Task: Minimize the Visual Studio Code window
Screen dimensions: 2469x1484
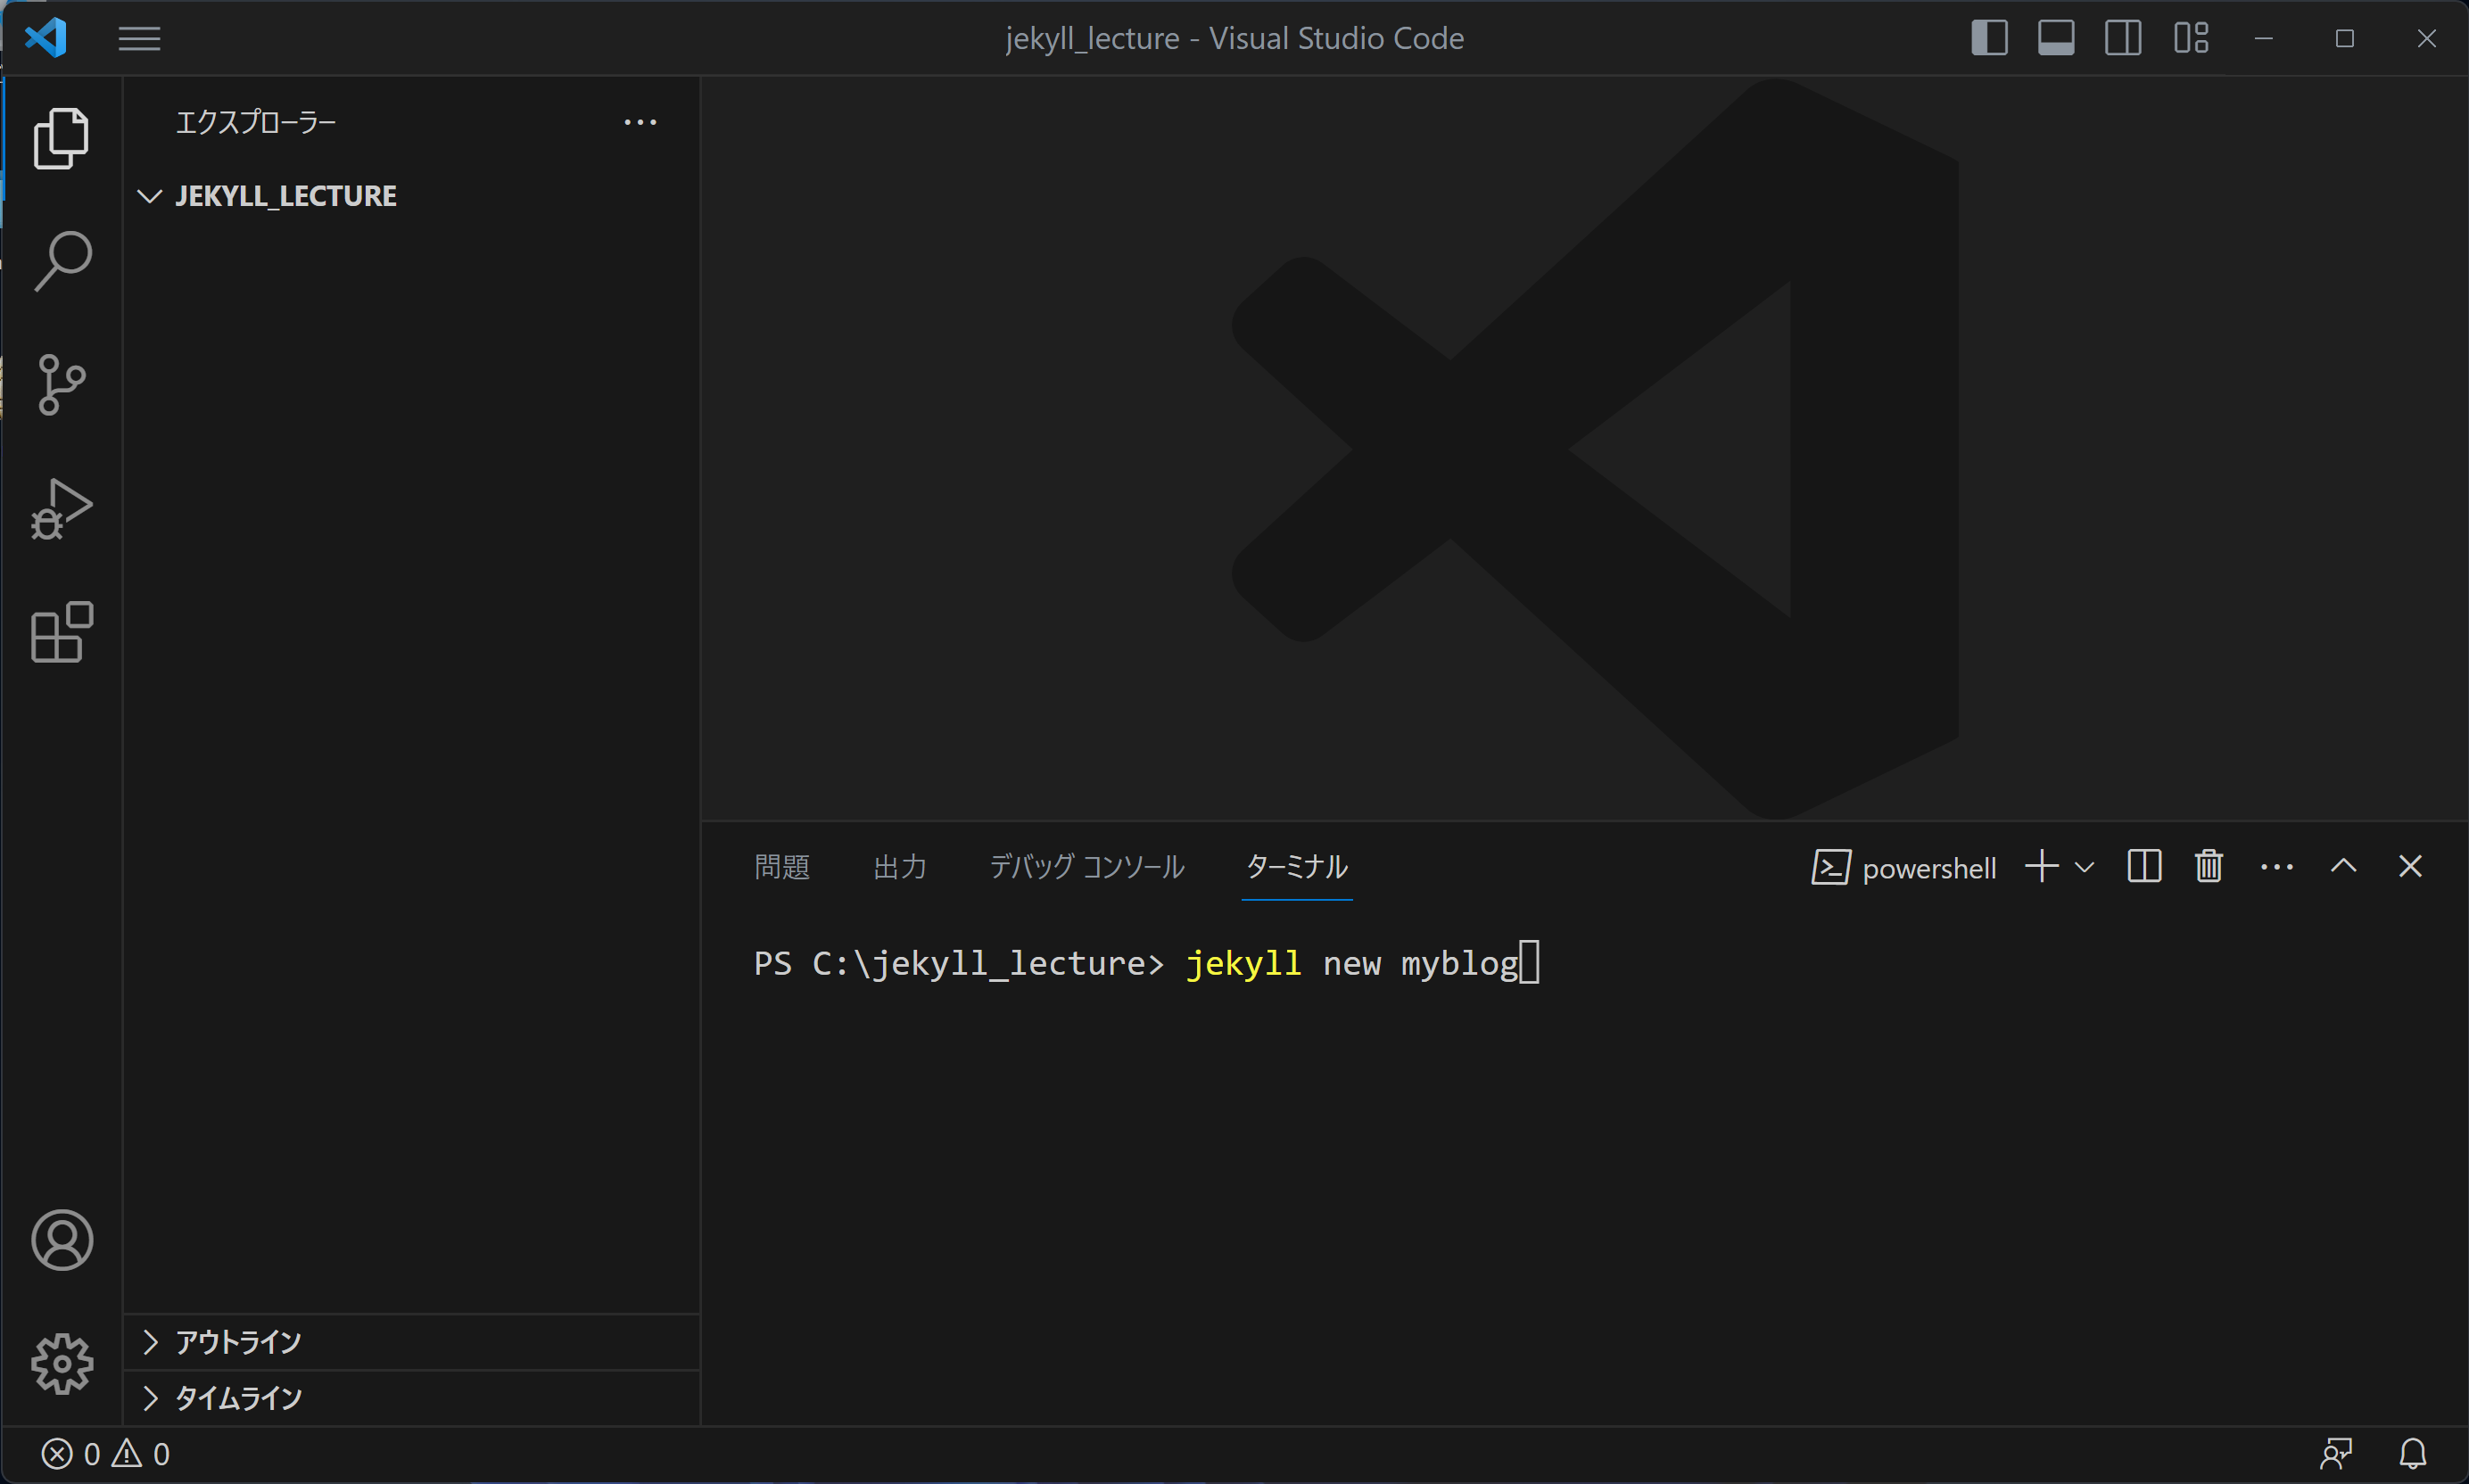Action: (2264, 38)
